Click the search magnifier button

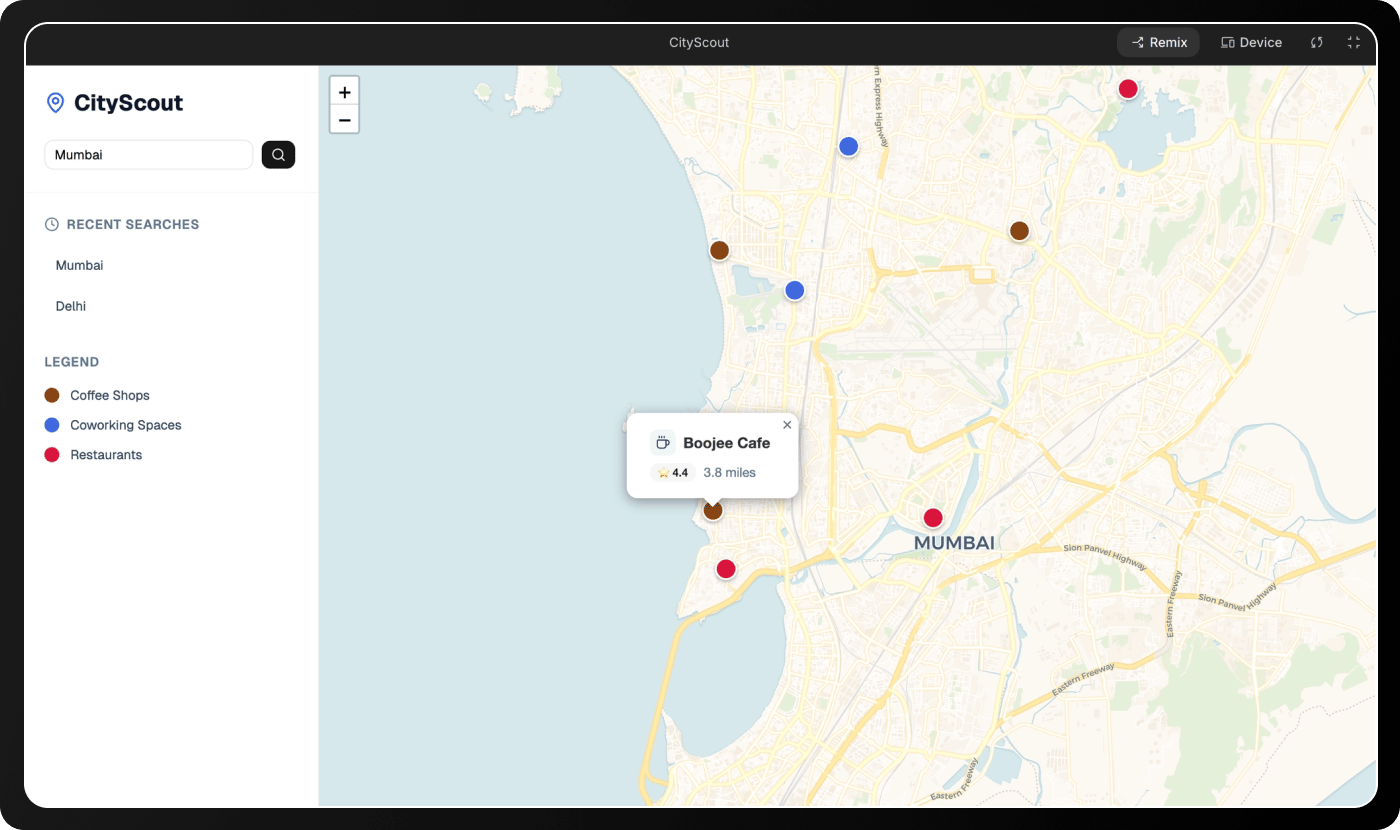click(x=278, y=155)
